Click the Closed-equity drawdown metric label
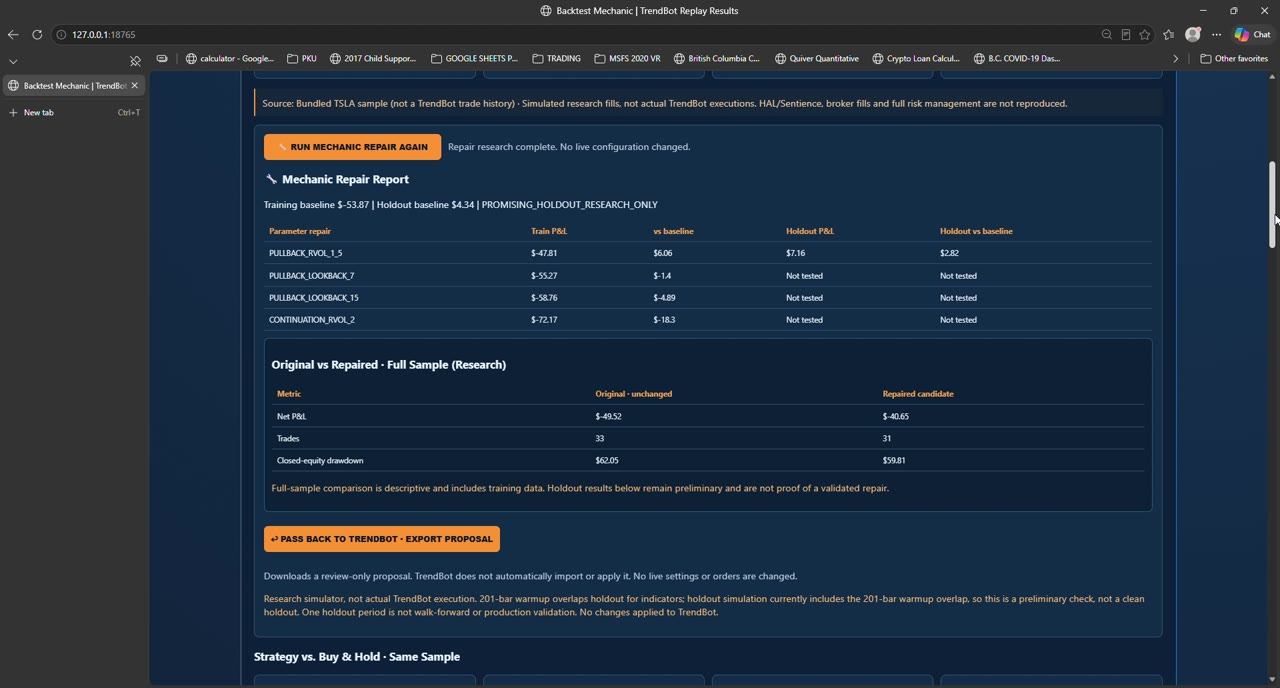This screenshot has height=688, width=1280. 320,461
